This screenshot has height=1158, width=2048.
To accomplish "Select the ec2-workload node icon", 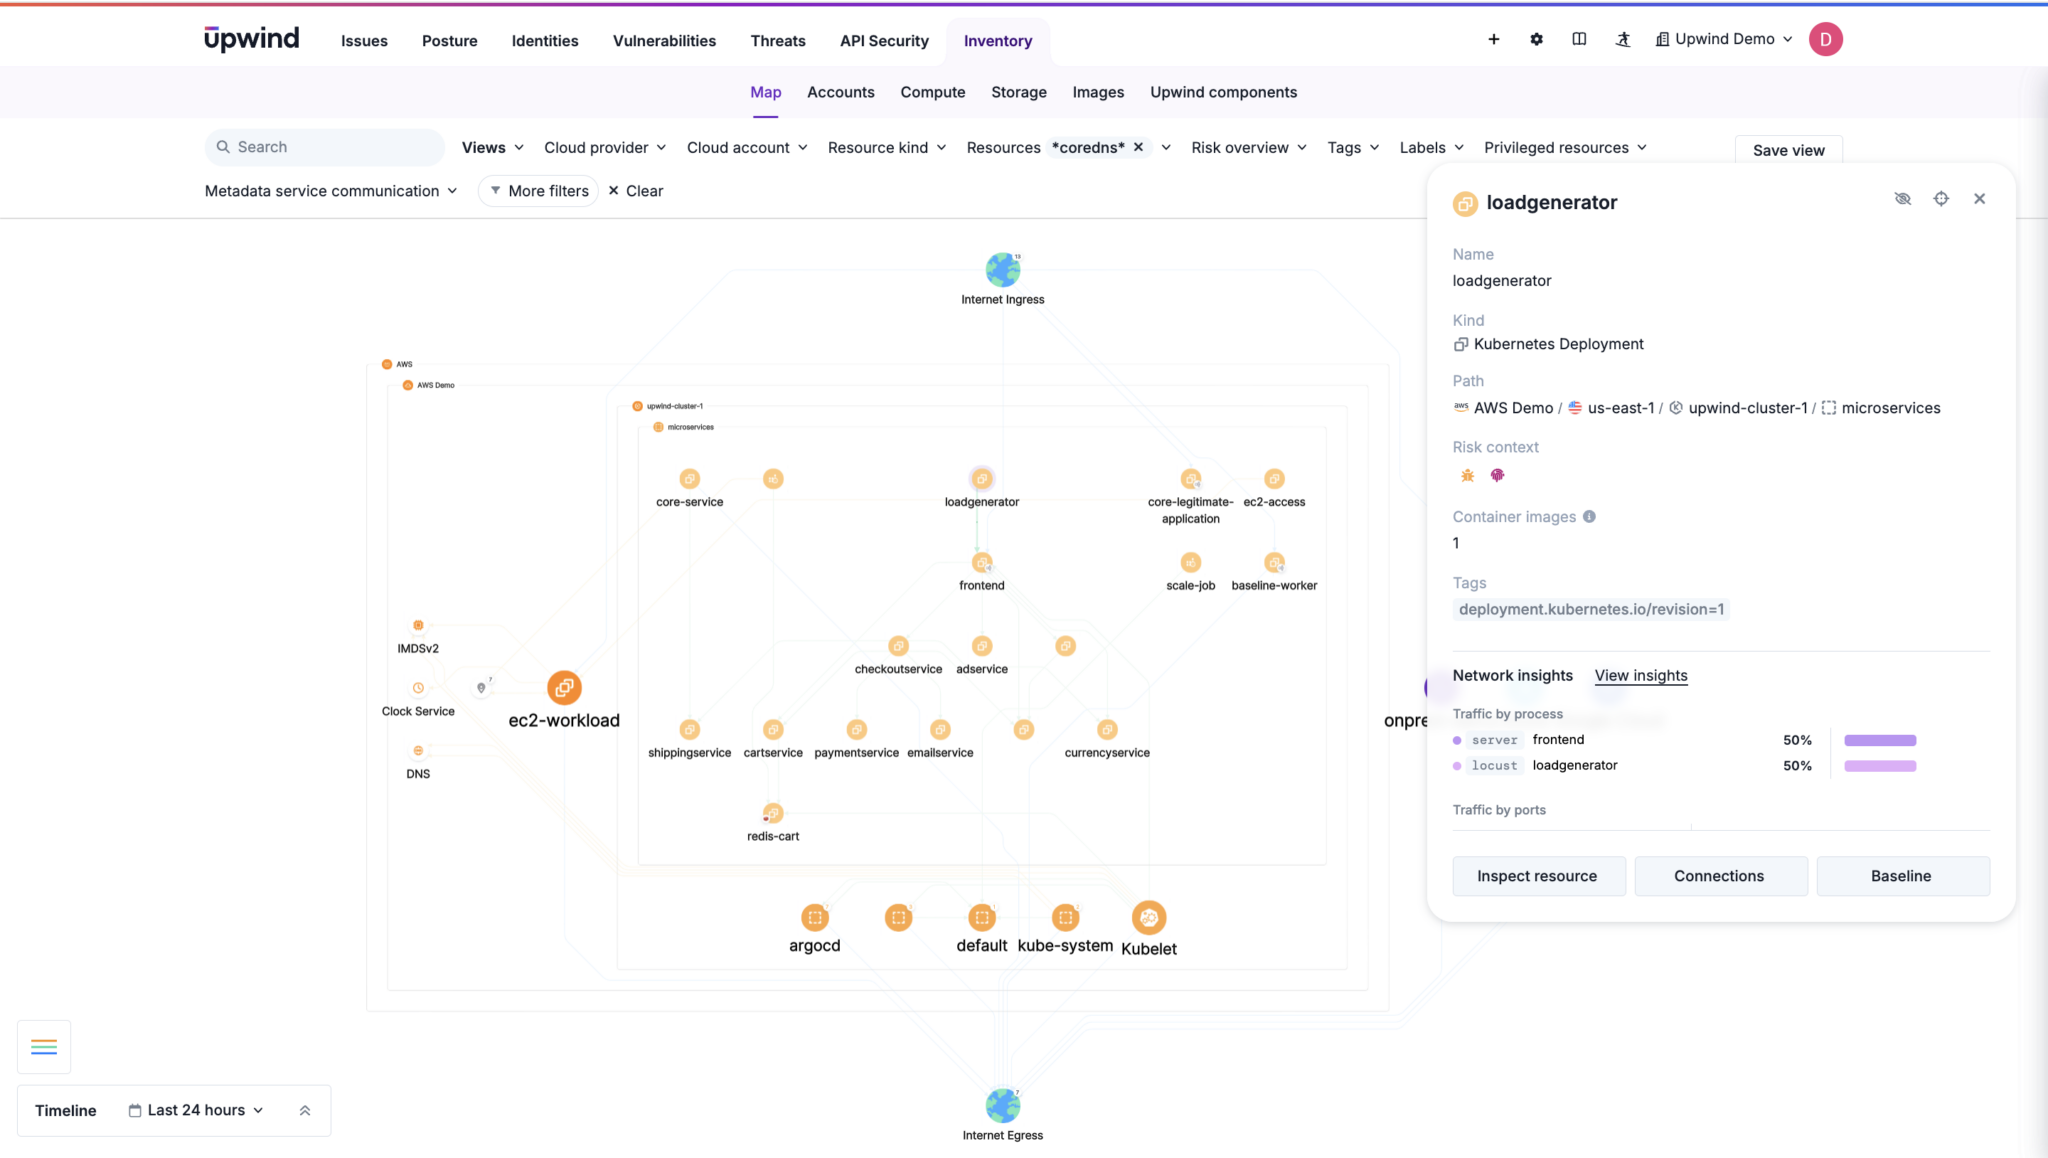I will pos(564,688).
